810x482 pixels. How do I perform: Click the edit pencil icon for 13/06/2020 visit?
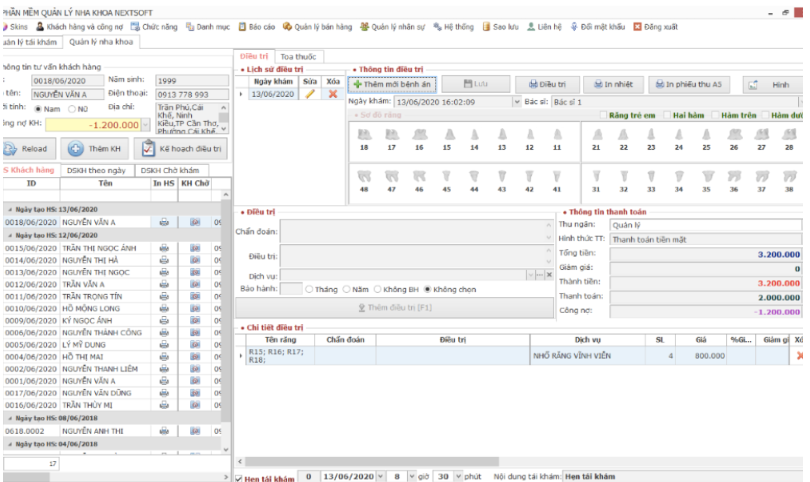[310, 93]
